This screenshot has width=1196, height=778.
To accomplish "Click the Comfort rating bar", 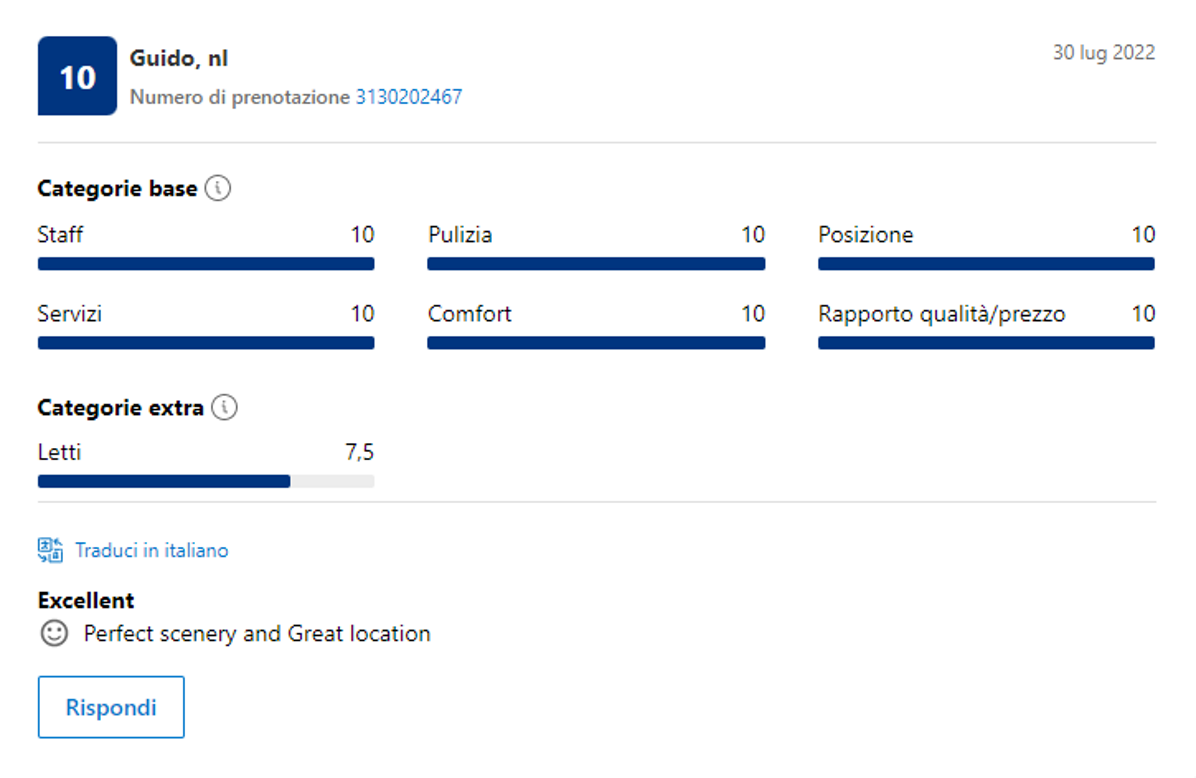I will pos(596,343).
